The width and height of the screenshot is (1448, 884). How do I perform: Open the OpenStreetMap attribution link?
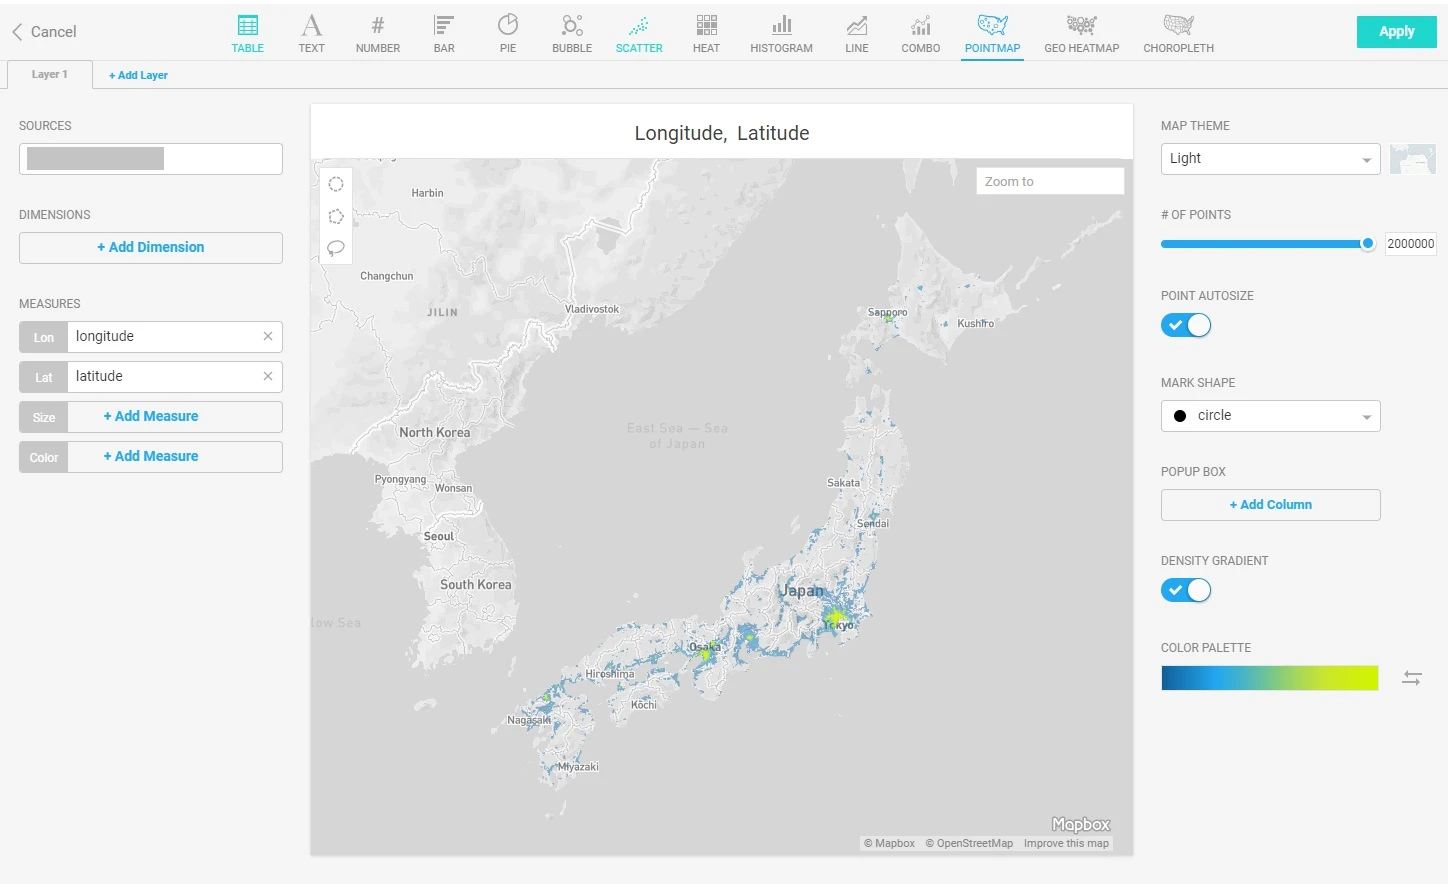click(969, 844)
